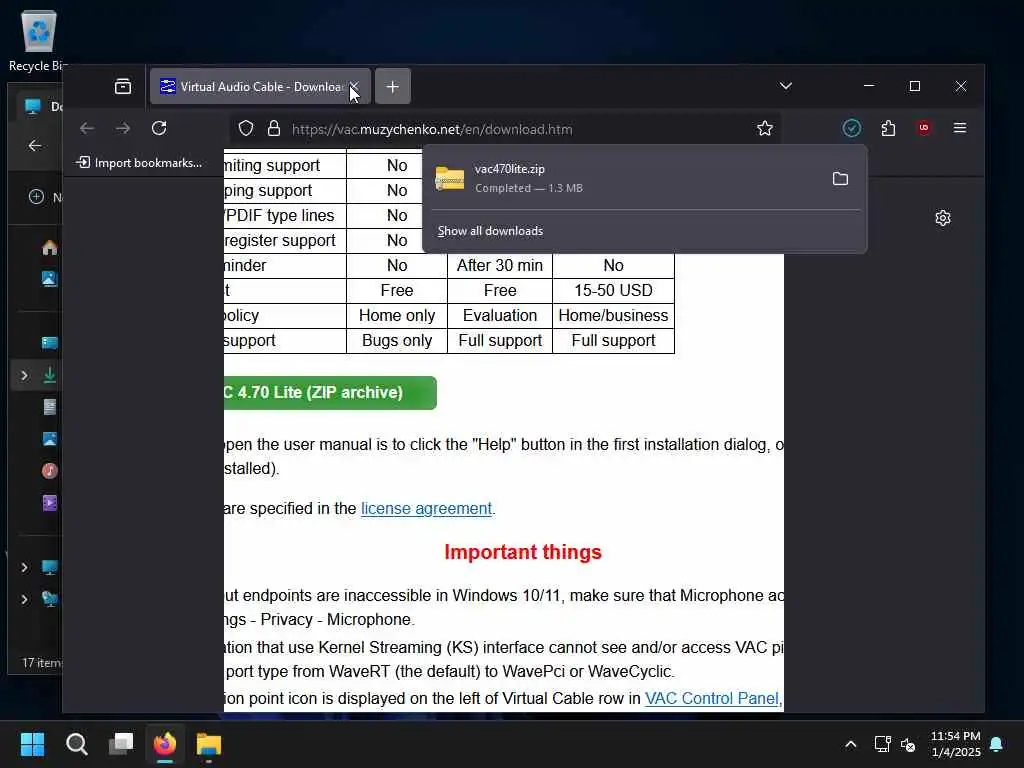Open Firefox View tab list icon

(123, 86)
